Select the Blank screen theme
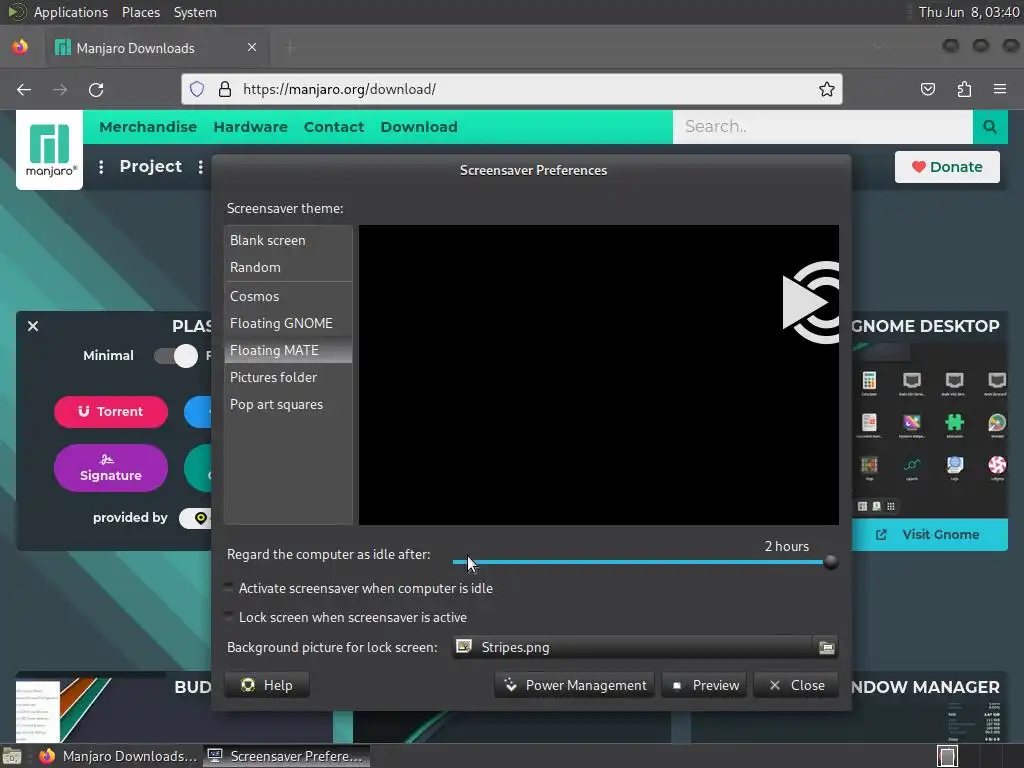This screenshot has height=768, width=1024. click(x=288, y=240)
